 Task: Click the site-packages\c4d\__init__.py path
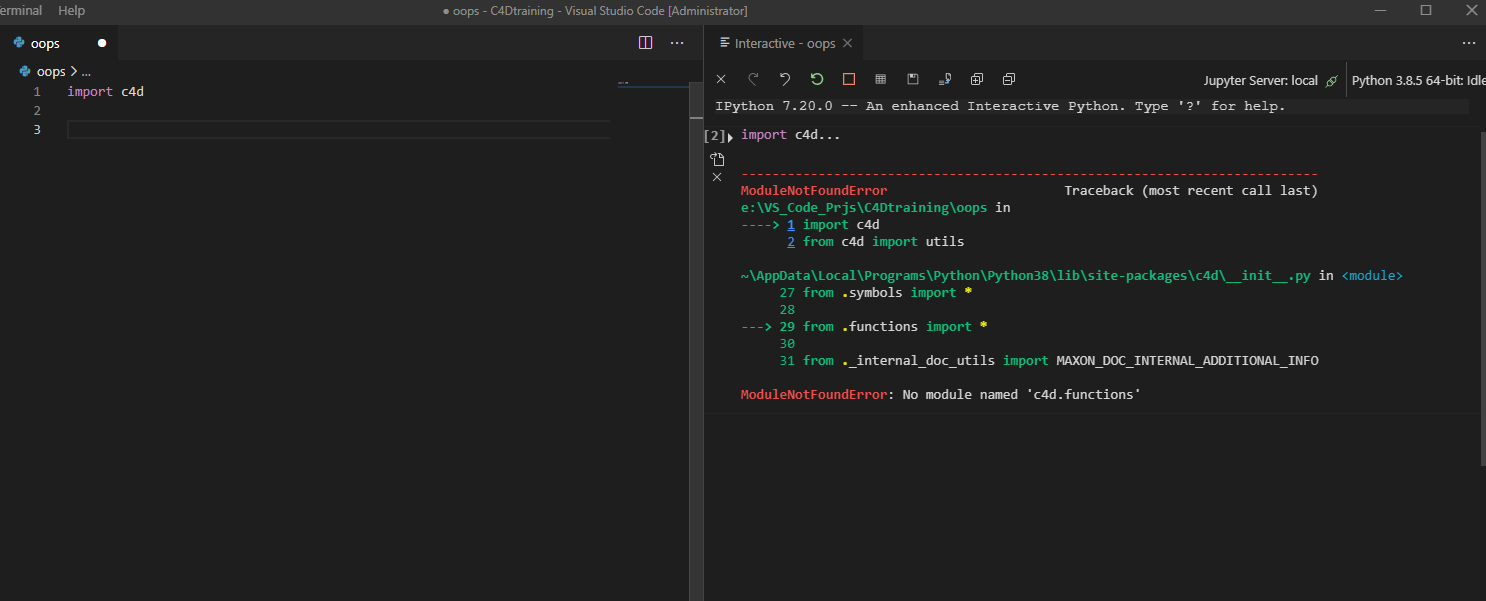point(1025,276)
